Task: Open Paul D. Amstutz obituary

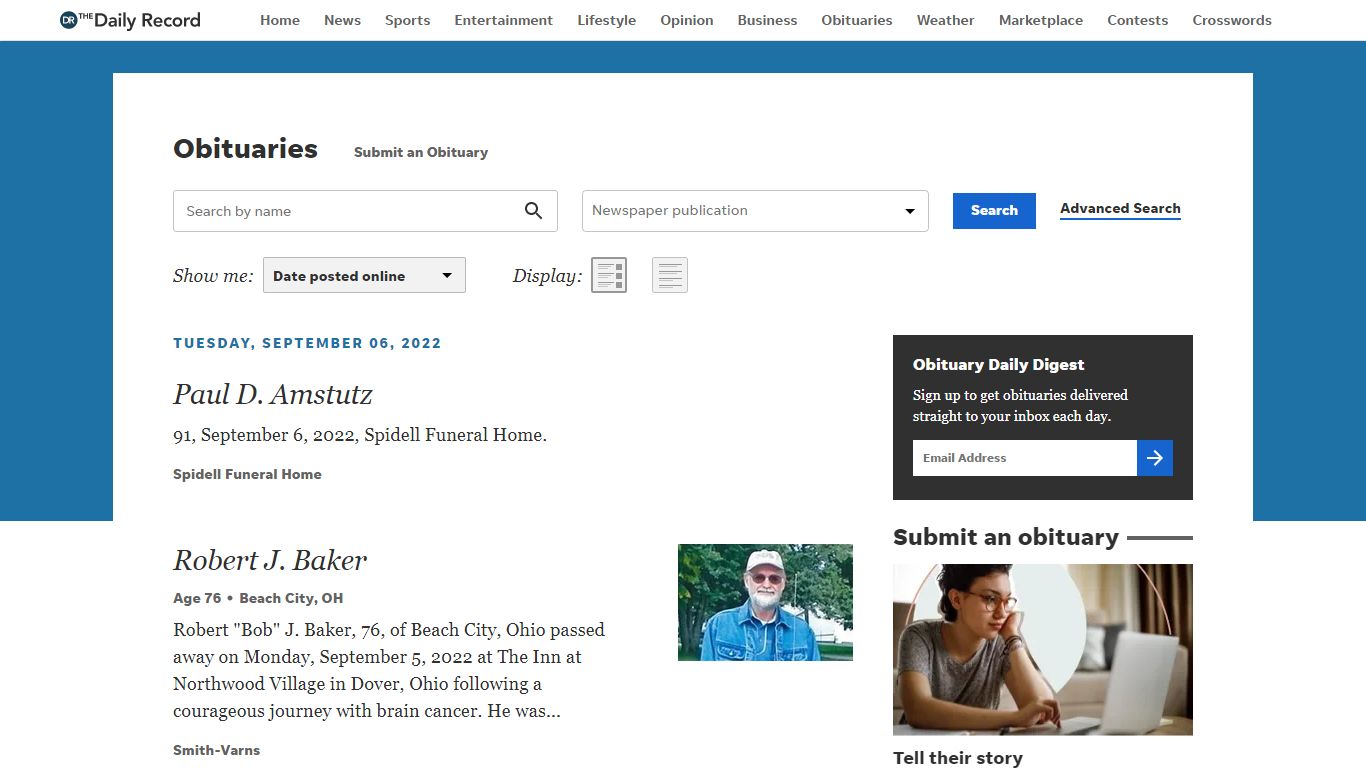Action: point(273,394)
